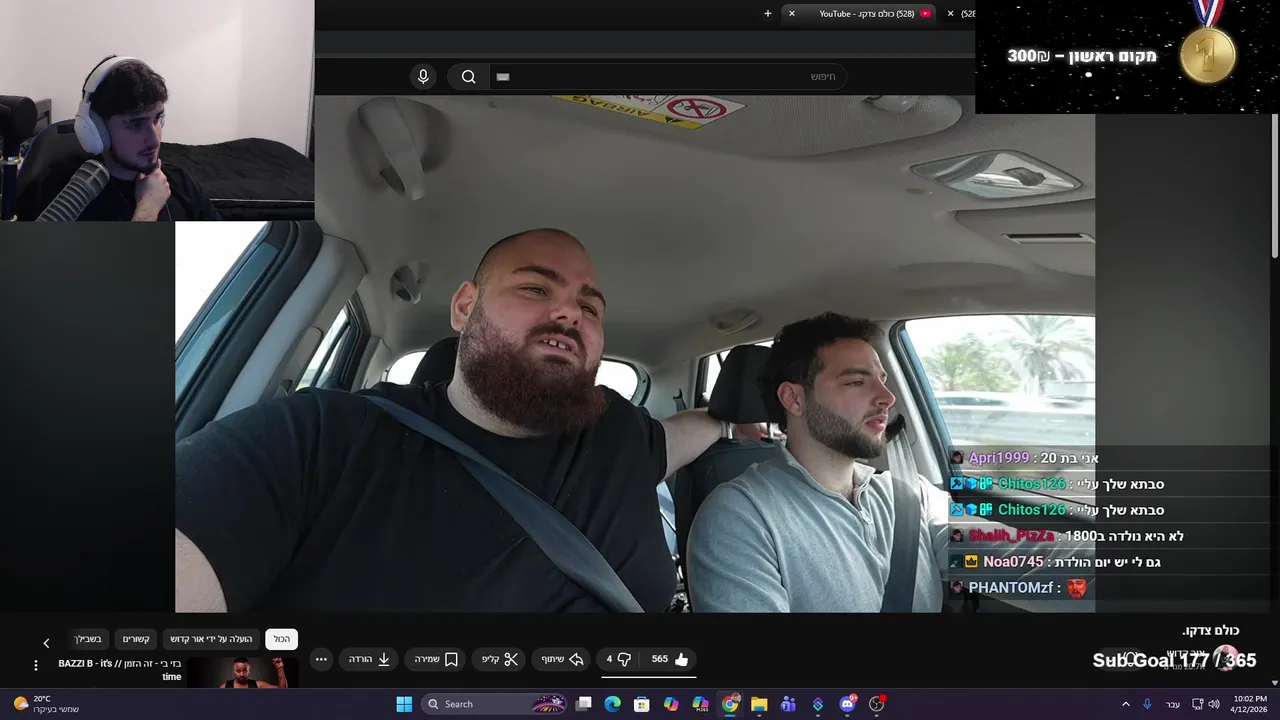Viewport: 1280px width, 720px height.
Task: Click the Download (הורדה) button
Action: (369, 659)
